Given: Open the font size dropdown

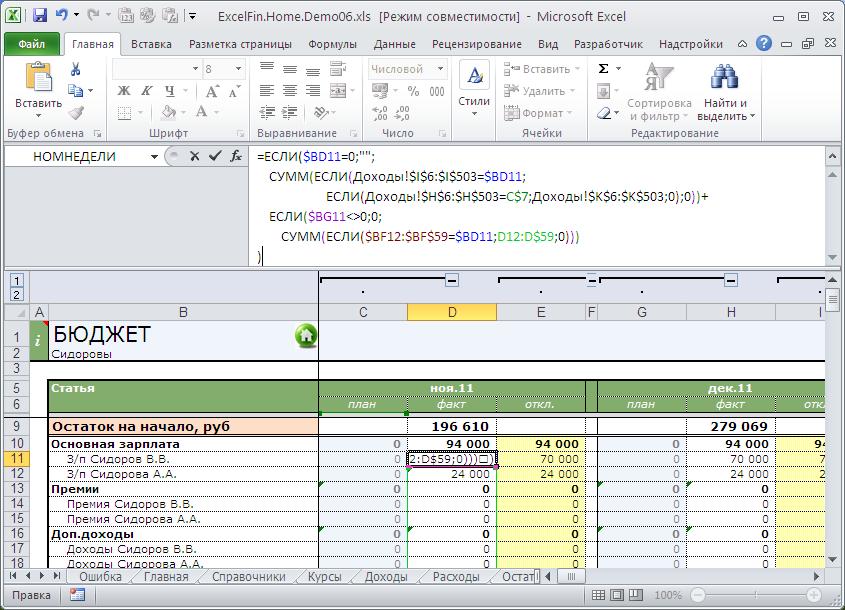Looking at the screenshot, I should pyautogui.click(x=238, y=68).
